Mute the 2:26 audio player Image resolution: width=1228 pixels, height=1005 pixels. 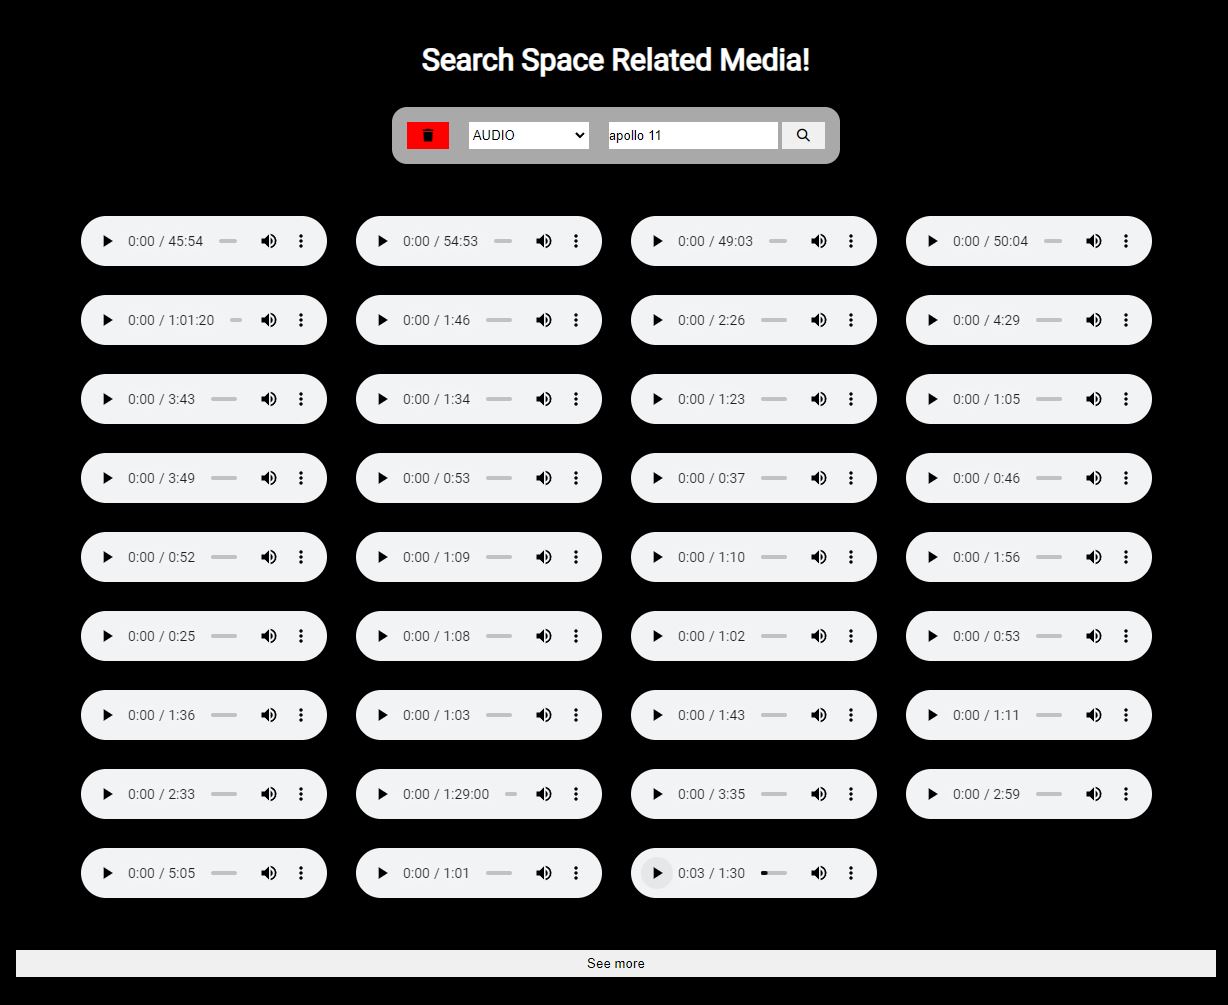coord(819,320)
